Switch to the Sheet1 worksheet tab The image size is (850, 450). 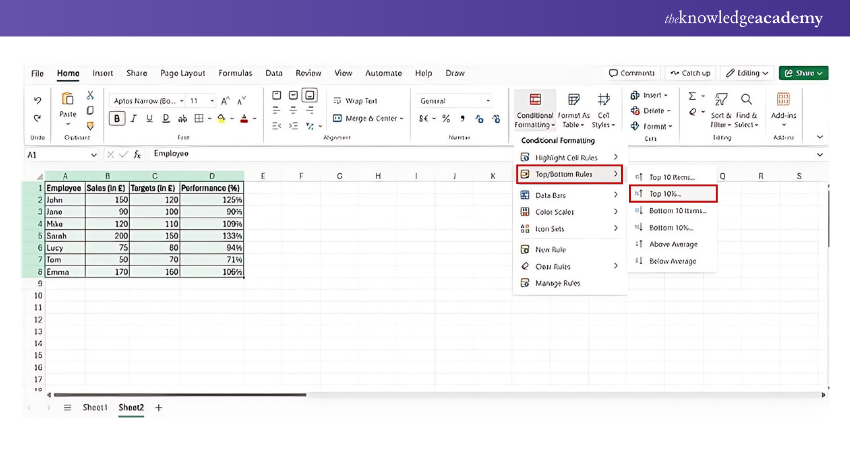point(95,407)
